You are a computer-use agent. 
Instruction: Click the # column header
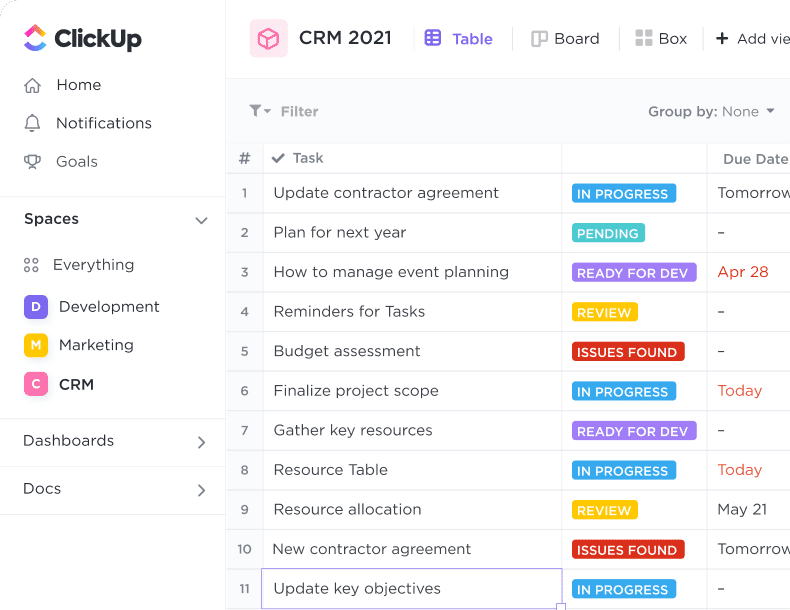click(245, 159)
